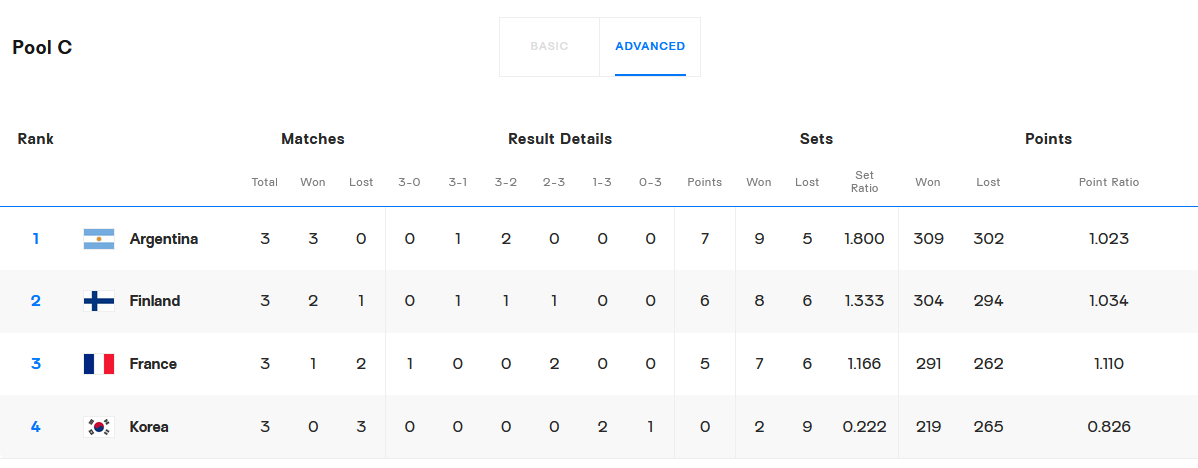The width and height of the screenshot is (1198, 468).
Task: Switch to the Basic standings tab
Action: 549,46
